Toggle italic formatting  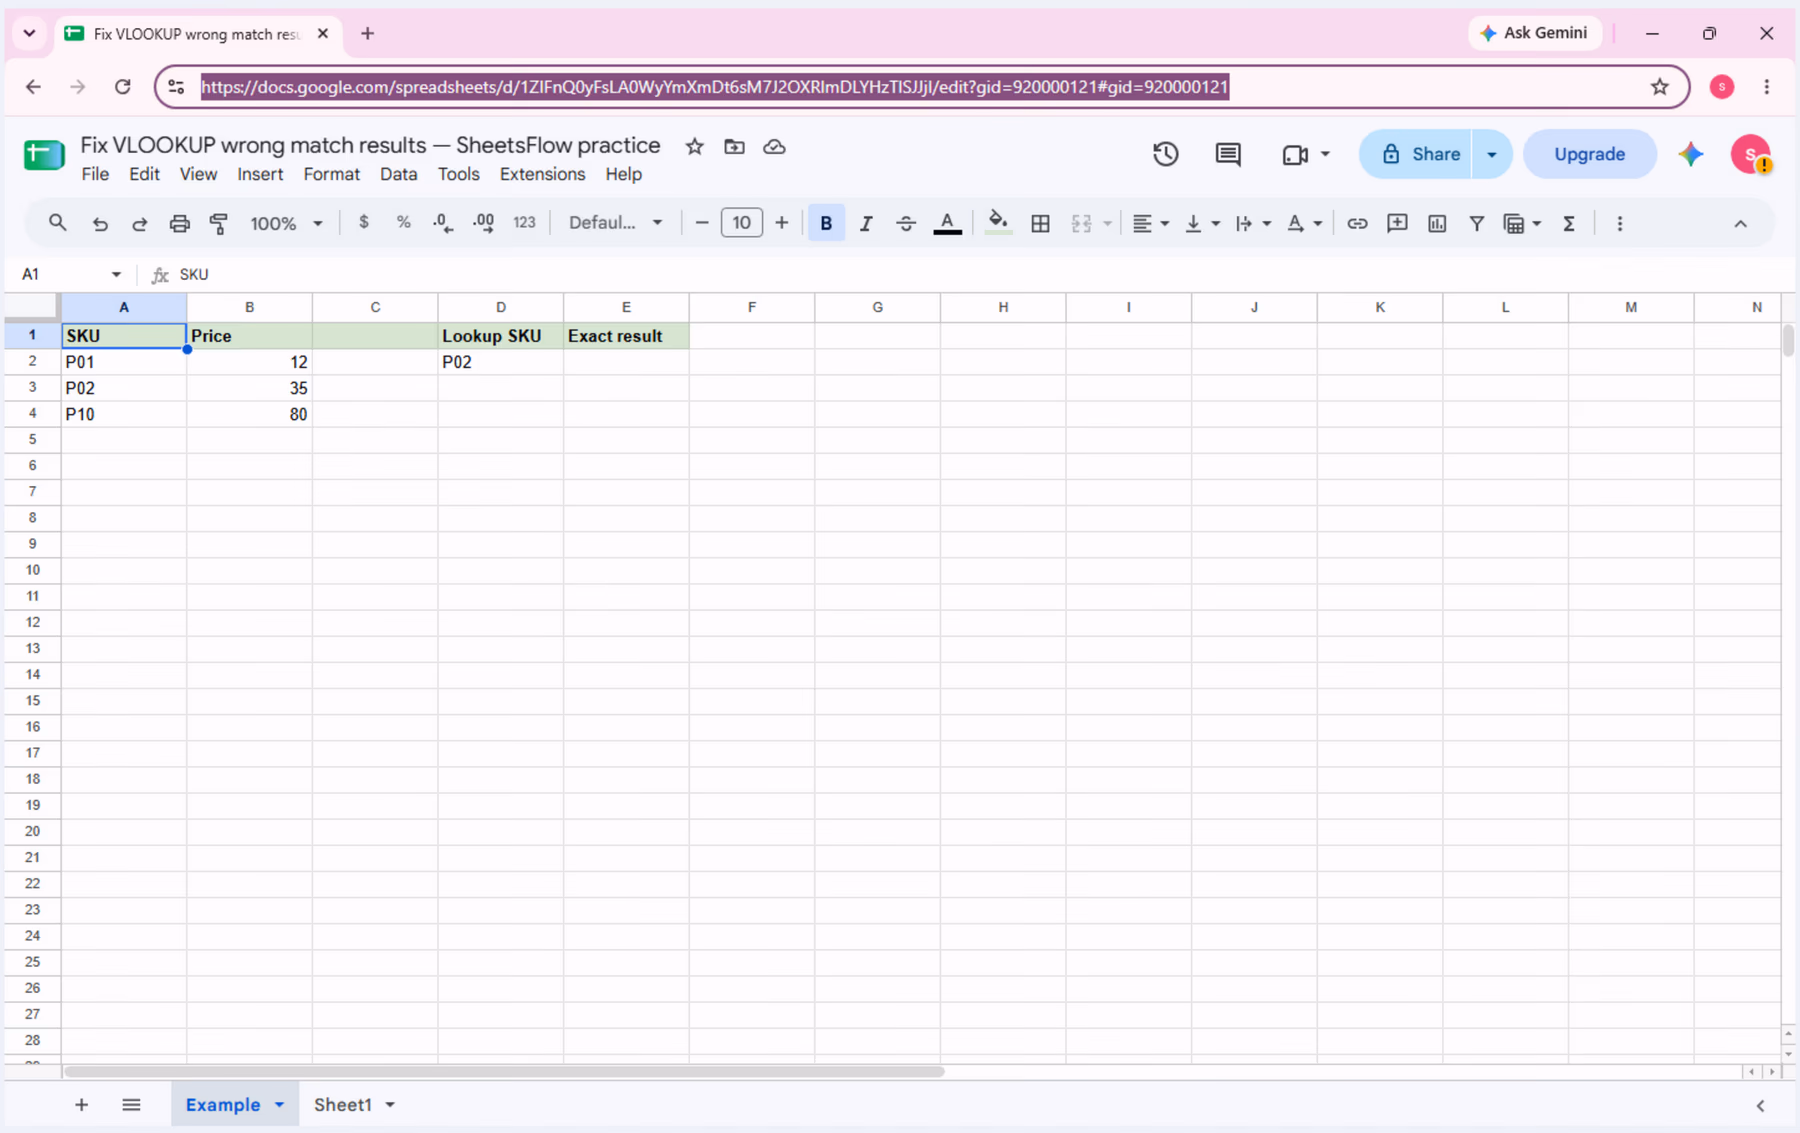click(x=866, y=223)
